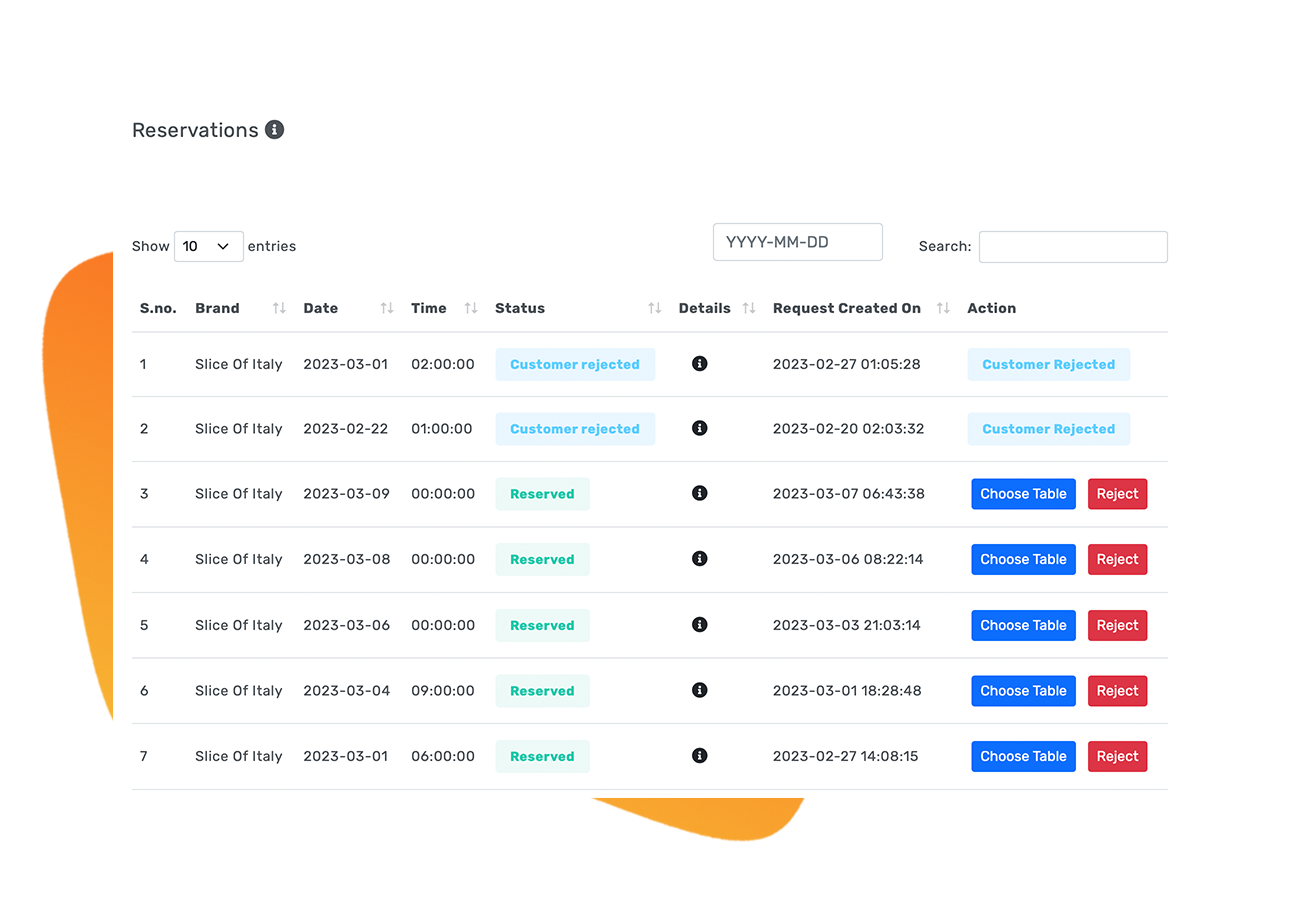Click Customer rejected status in row 1
Screen dimensions: 1300x900
tap(575, 364)
